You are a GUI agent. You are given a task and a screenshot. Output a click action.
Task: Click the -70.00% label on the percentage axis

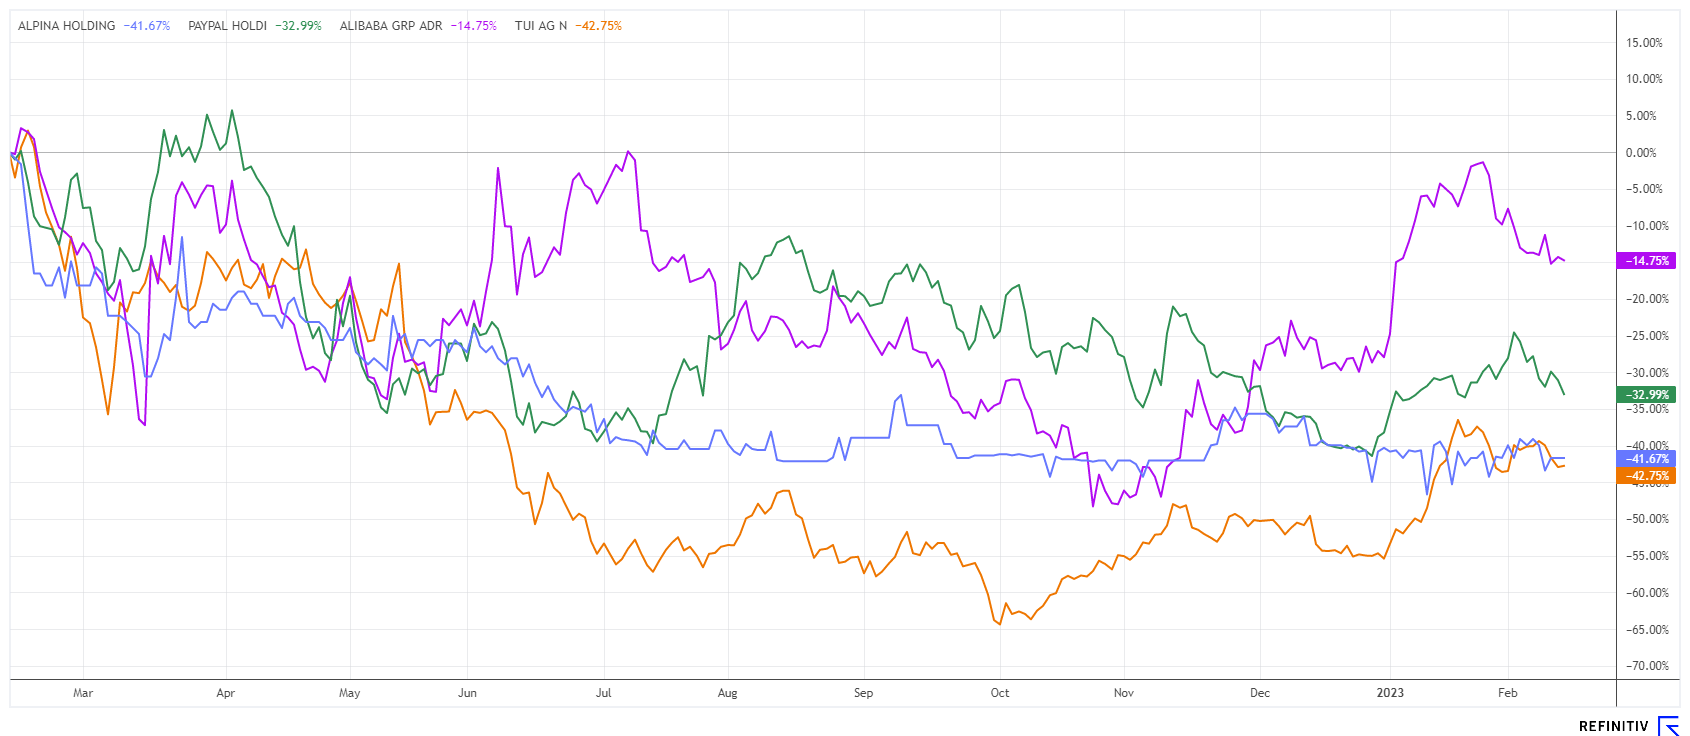tap(1643, 666)
